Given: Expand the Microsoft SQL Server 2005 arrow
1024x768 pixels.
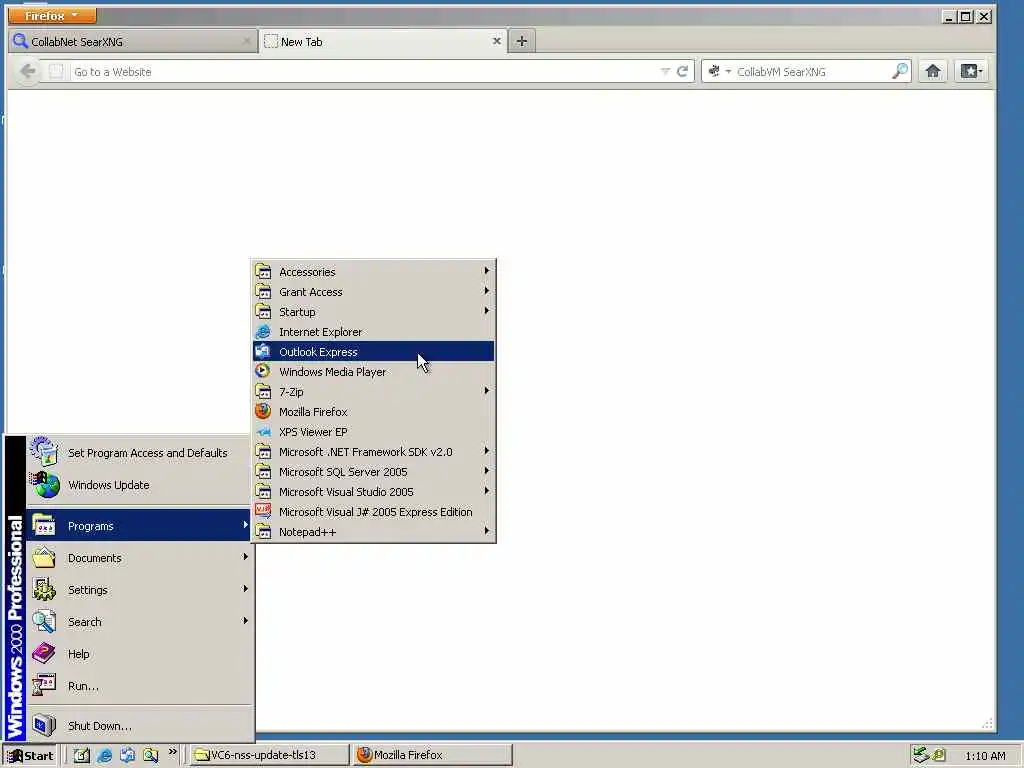Looking at the screenshot, I should click(487, 470).
